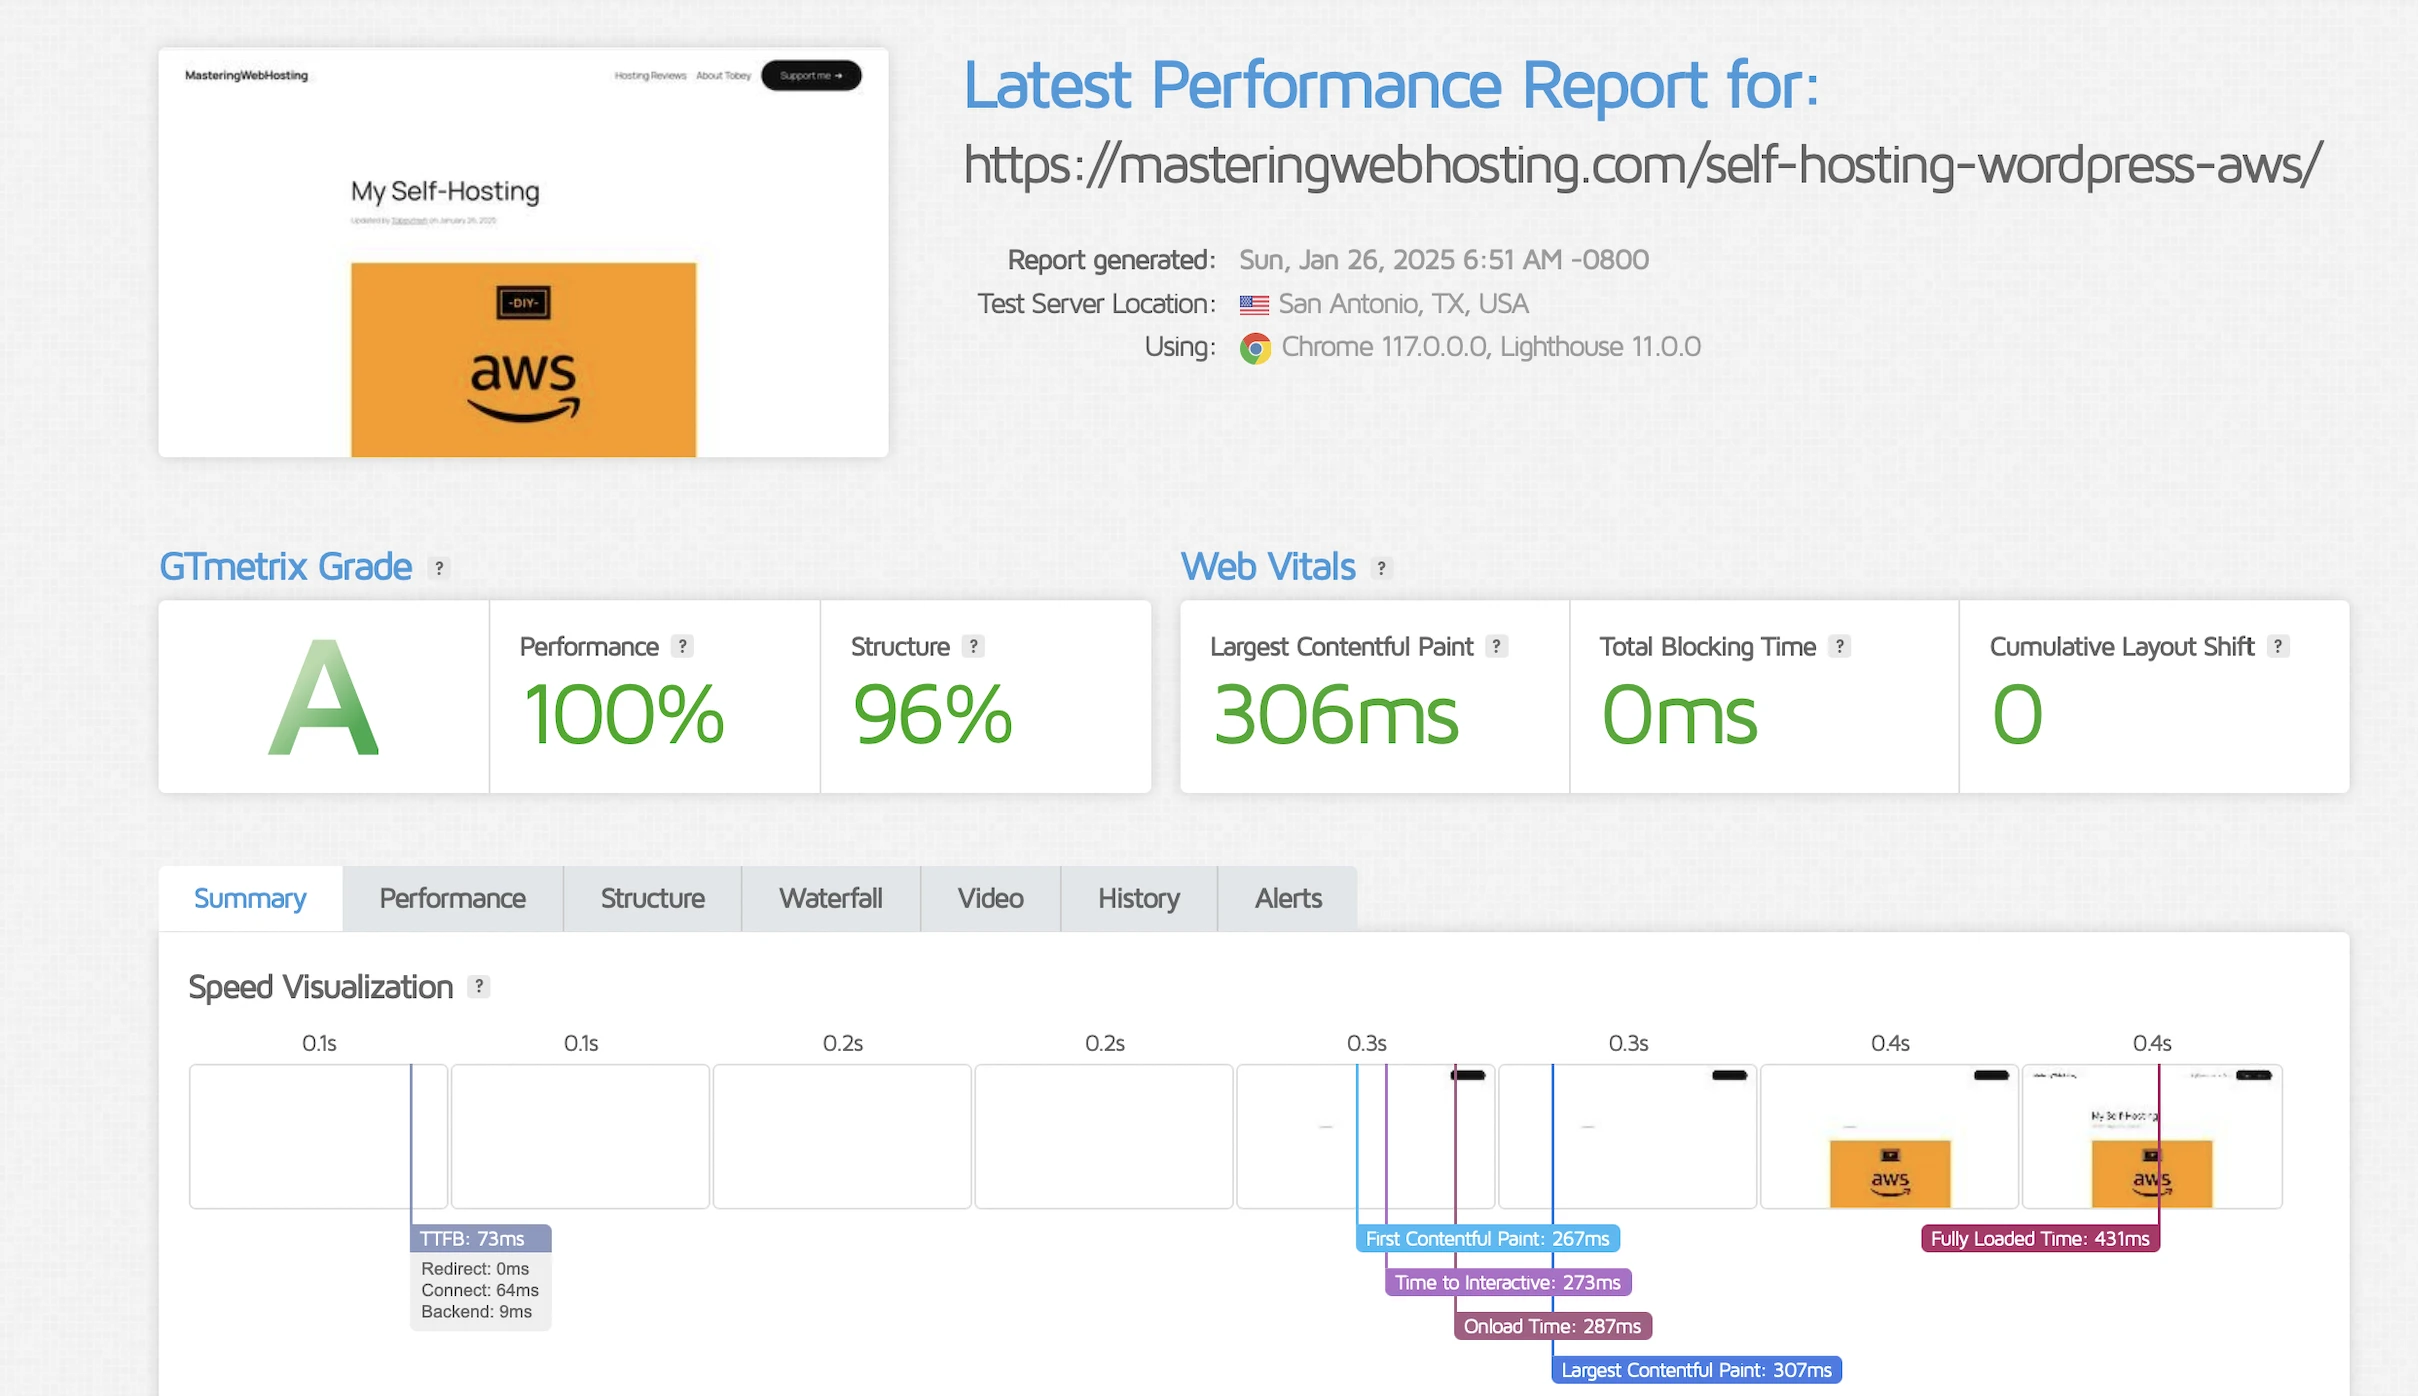Open the Alerts tab
This screenshot has height=1396, width=2418.
click(x=1288, y=898)
